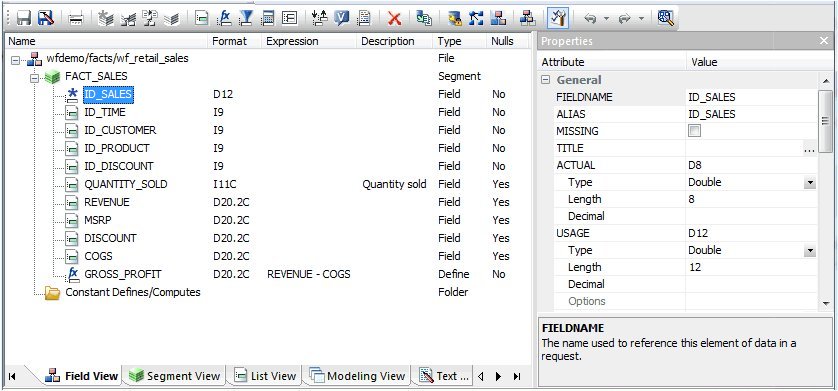Select the Constant Defines/Computes folder

click(133, 292)
